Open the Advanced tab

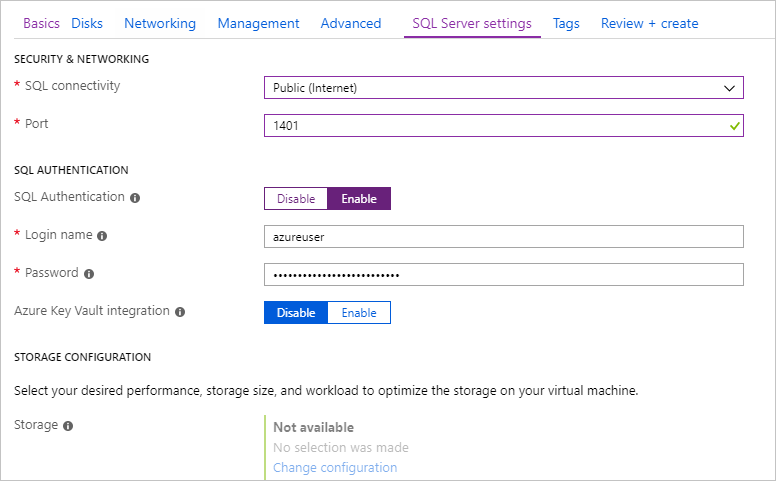click(350, 23)
